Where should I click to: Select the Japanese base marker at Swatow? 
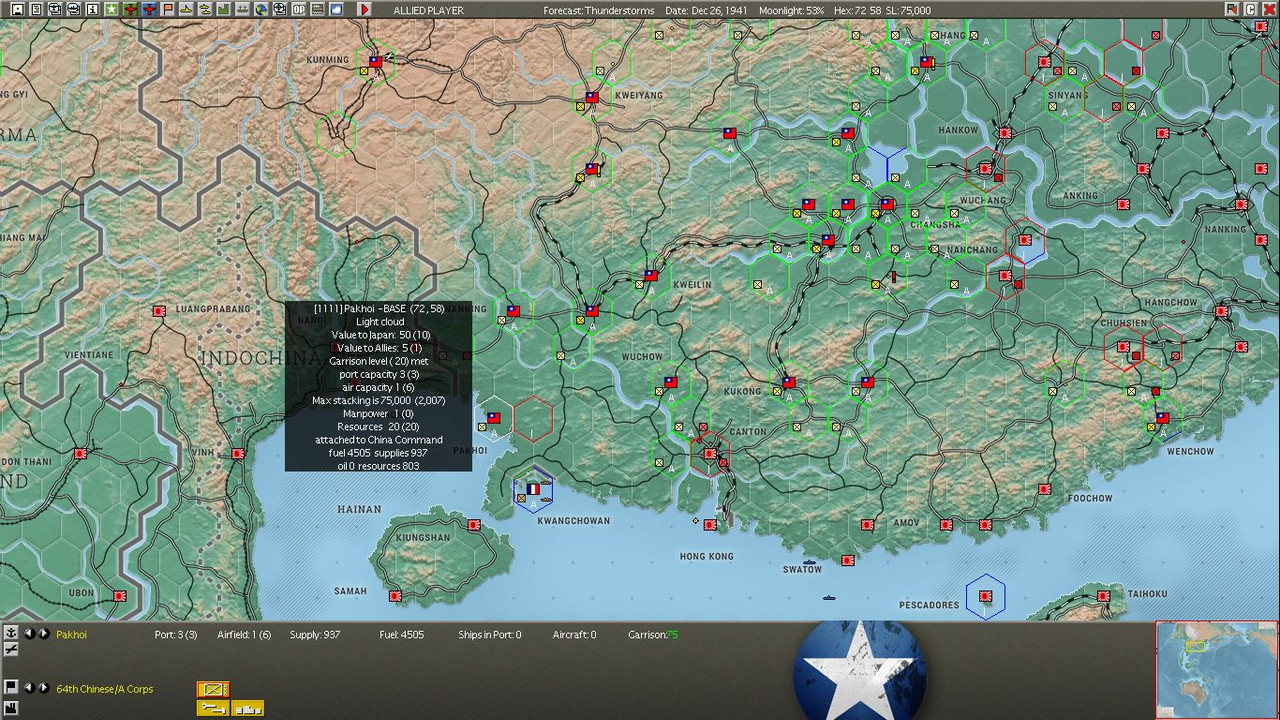848,561
